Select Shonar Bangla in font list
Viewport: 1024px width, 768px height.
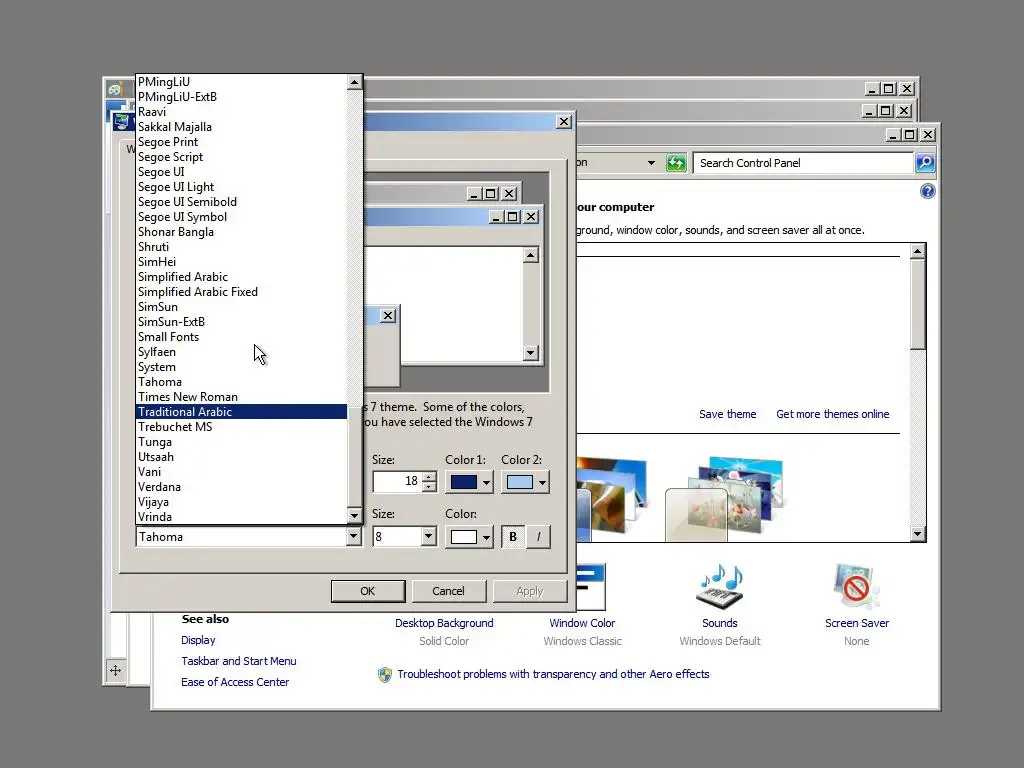tap(242, 232)
